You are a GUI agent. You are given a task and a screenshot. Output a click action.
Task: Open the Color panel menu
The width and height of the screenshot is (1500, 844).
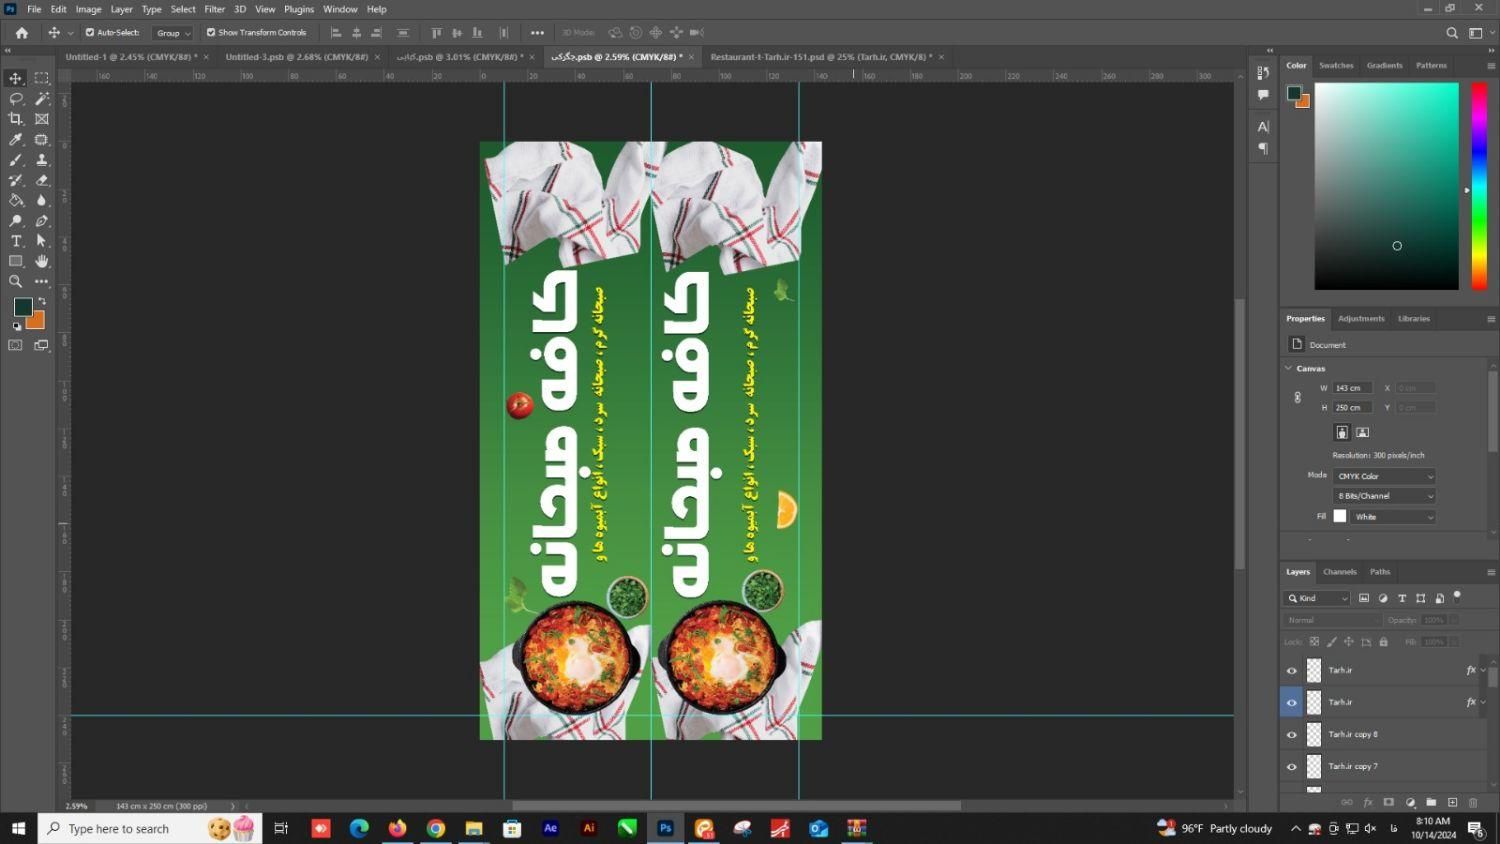point(1490,66)
